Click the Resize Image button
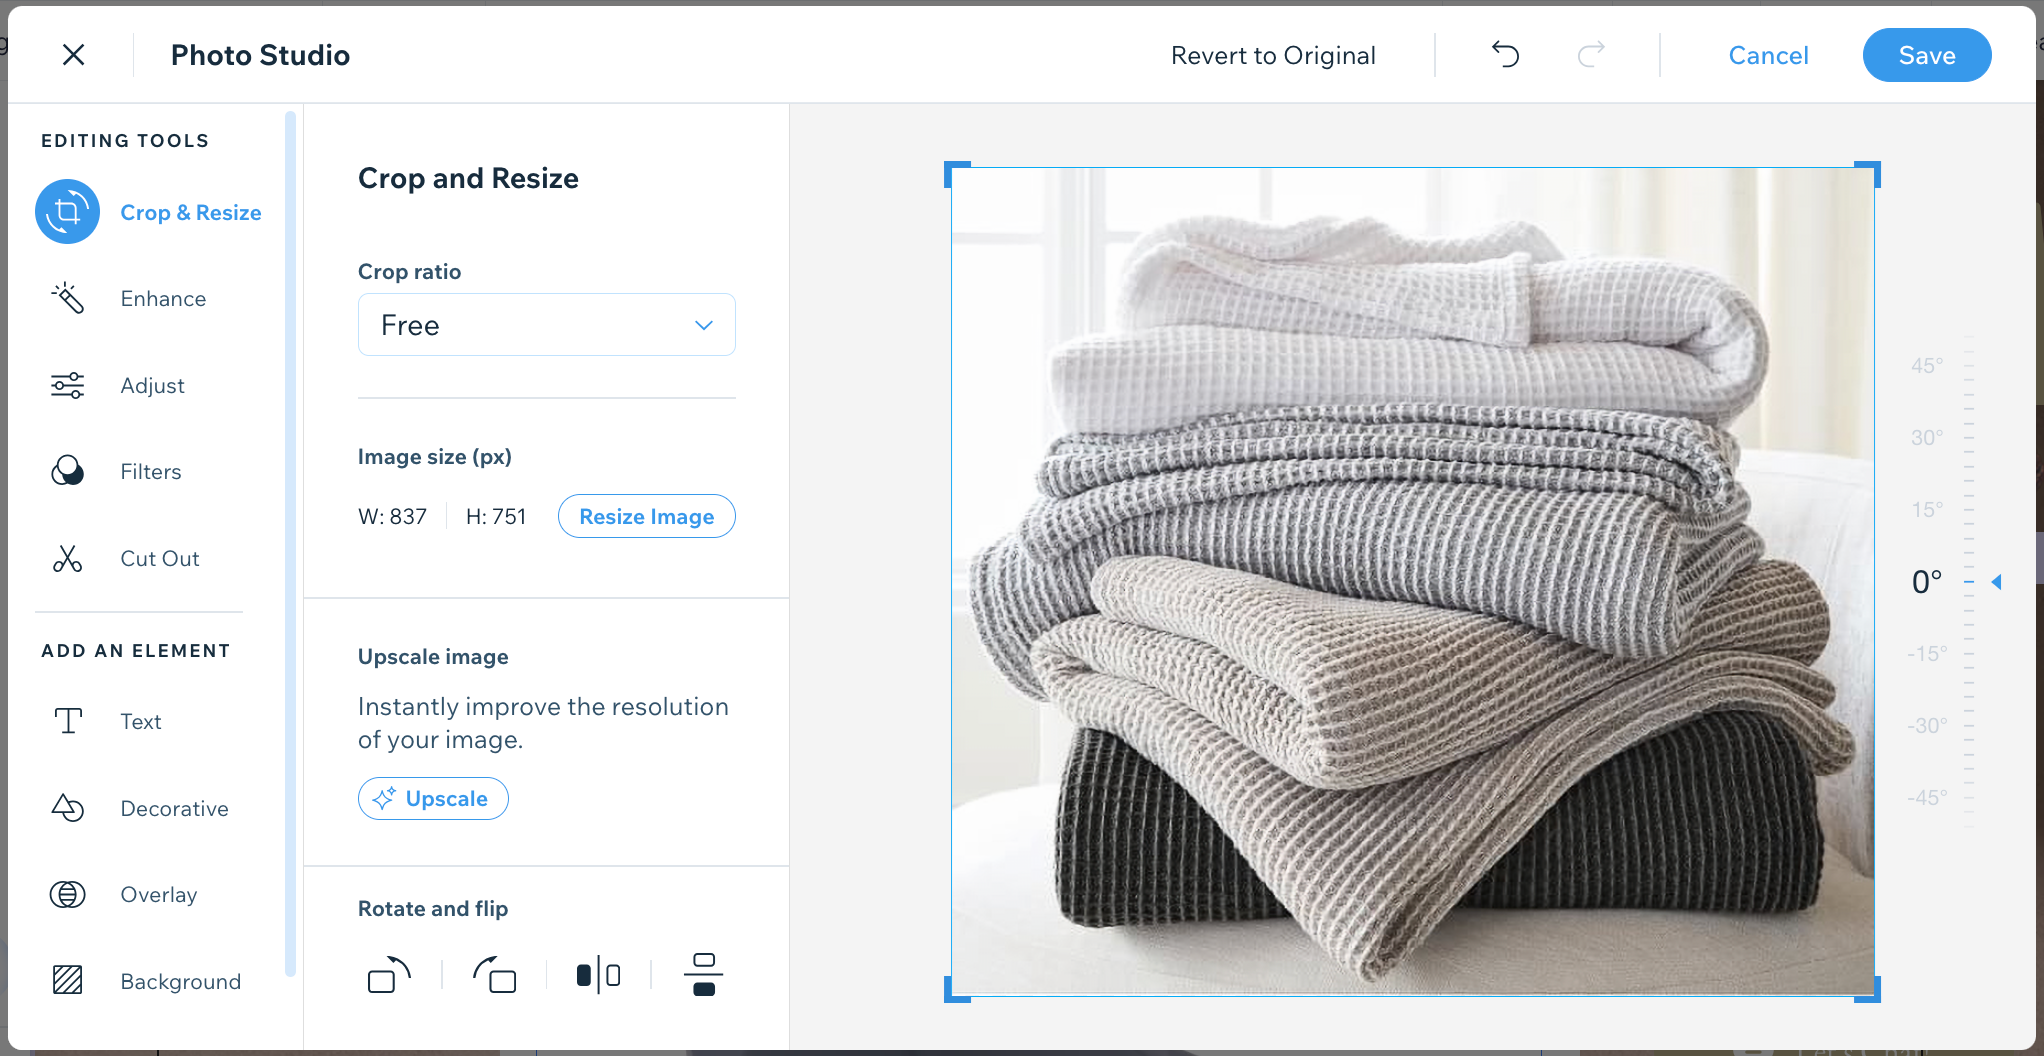The width and height of the screenshot is (2044, 1056). click(646, 516)
